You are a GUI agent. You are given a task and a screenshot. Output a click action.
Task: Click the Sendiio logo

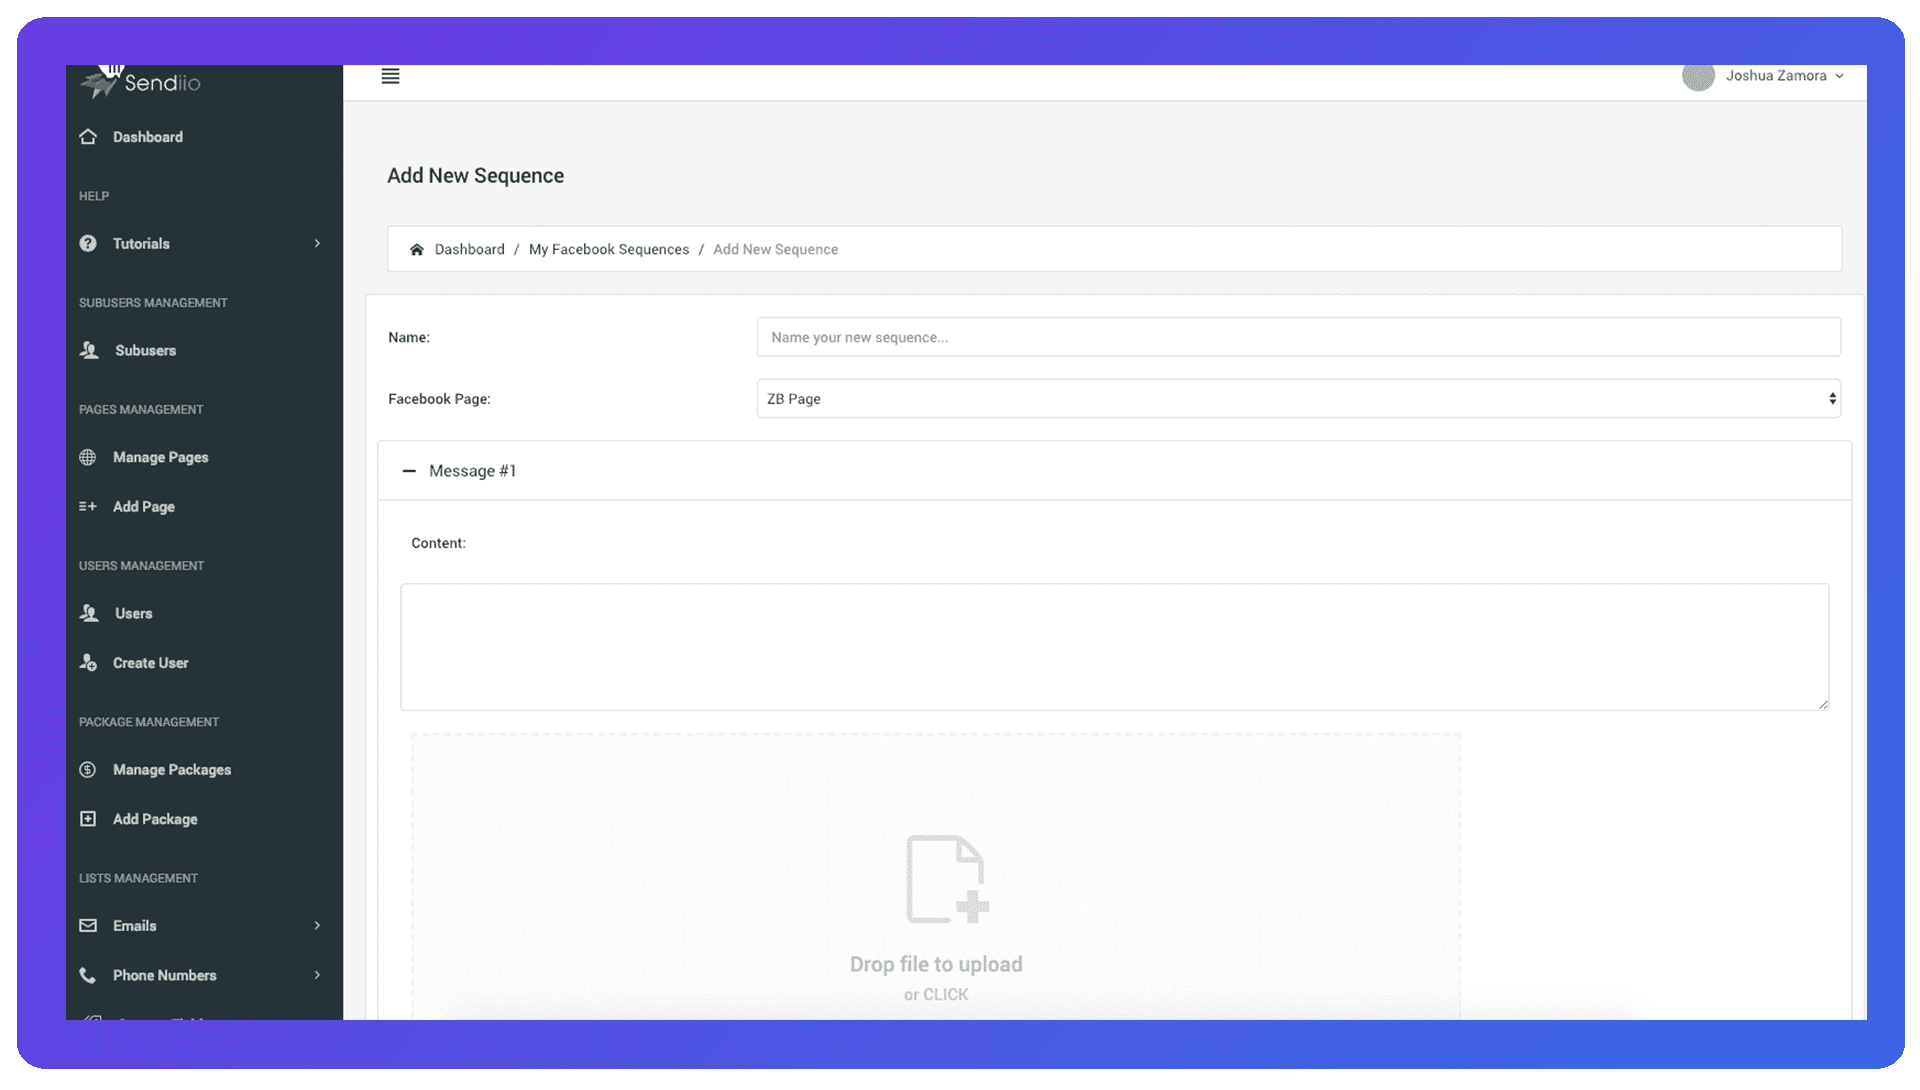[140, 82]
